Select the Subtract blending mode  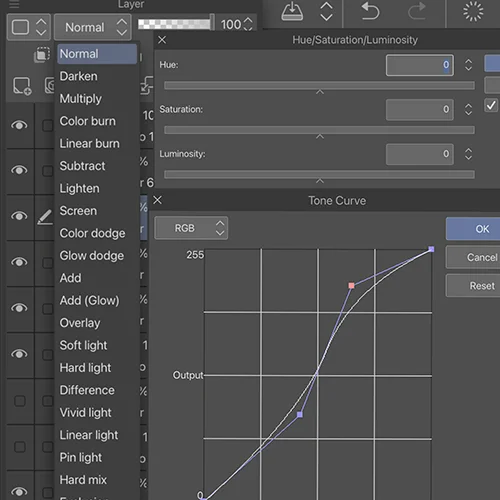tap(97, 166)
